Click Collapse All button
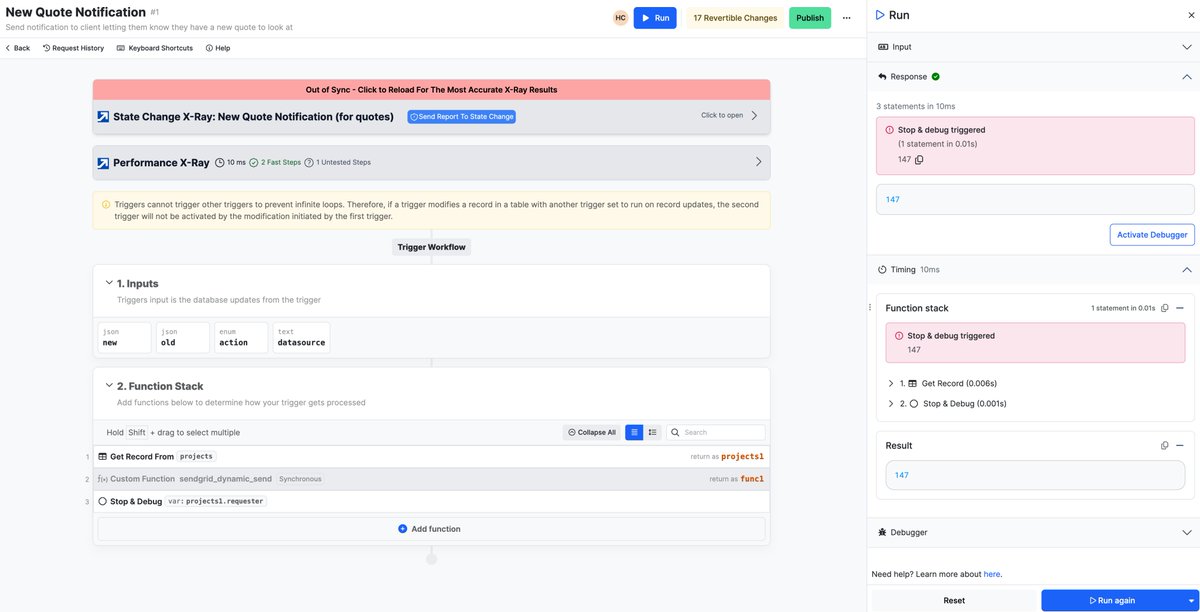Image resolution: width=1200 pixels, height=612 pixels. tap(592, 433)
